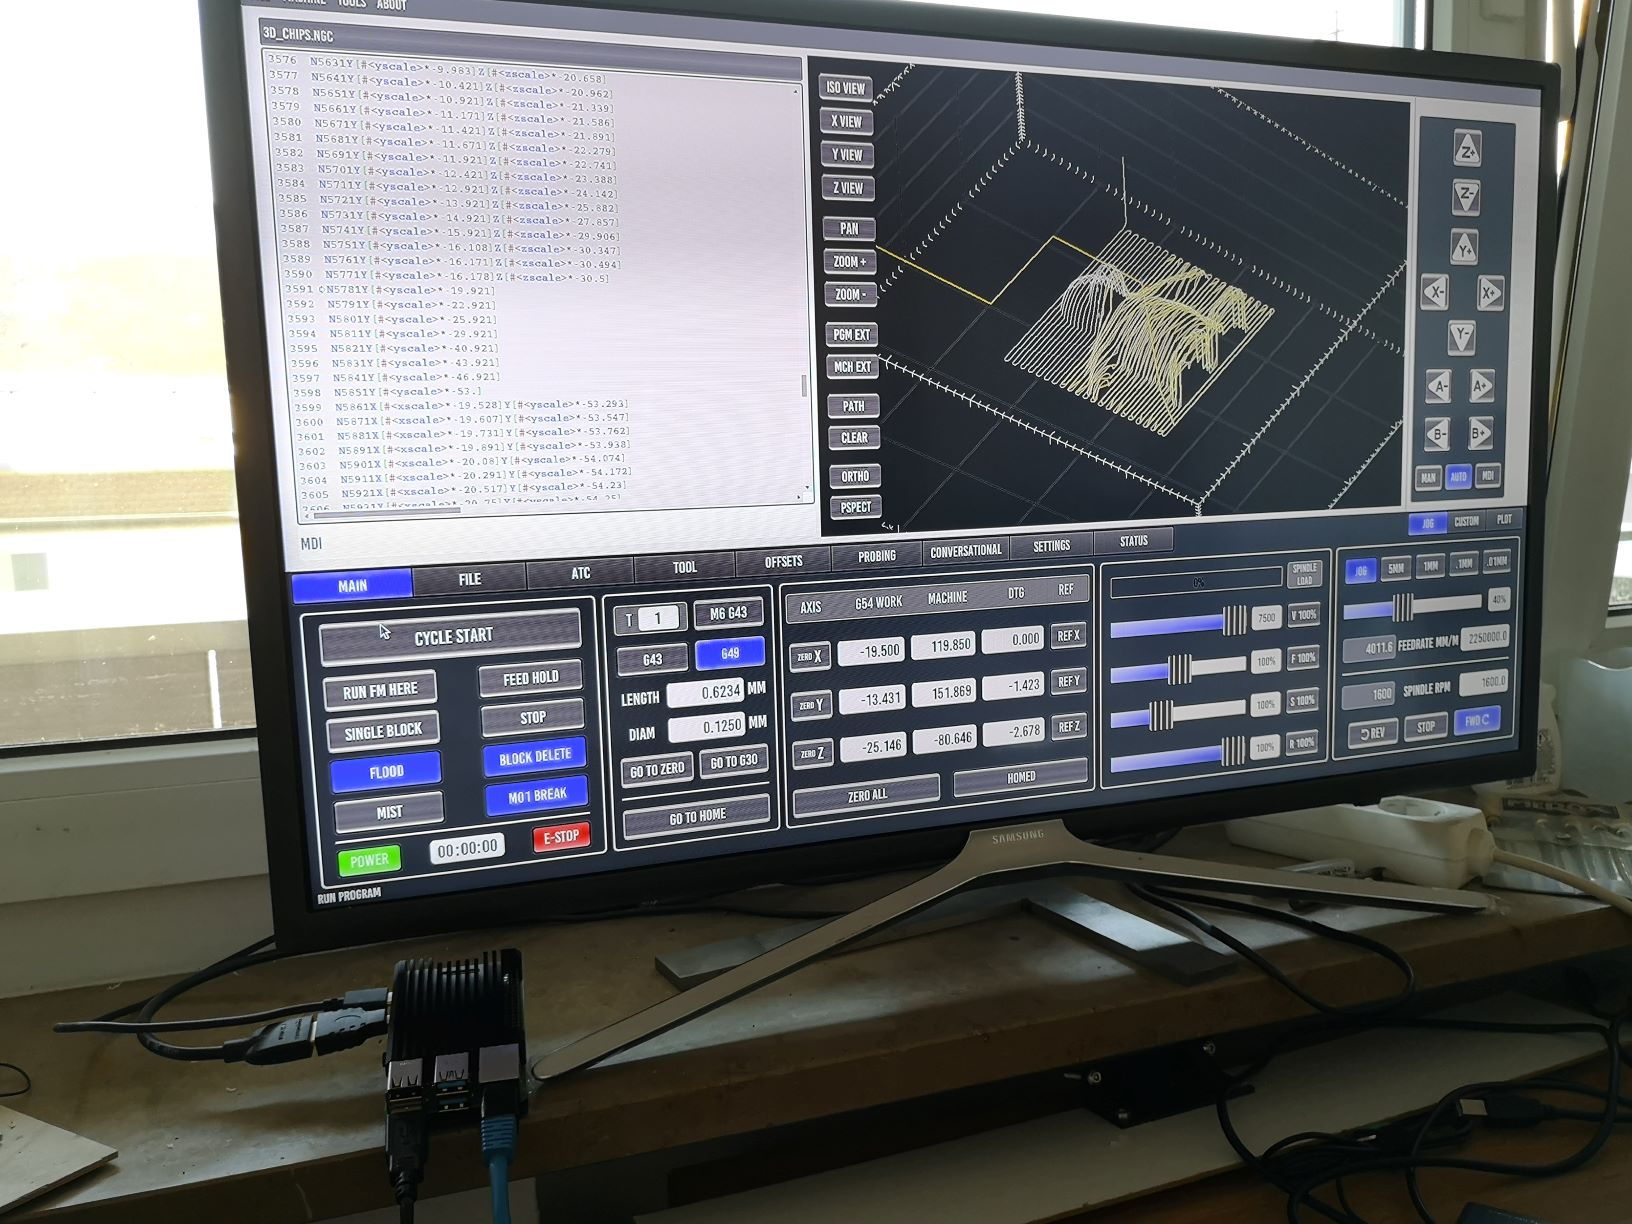This screenshot has width=1632, height=1224.
Task: Open the OFFSETS tab
Action: tap(784, 562)
